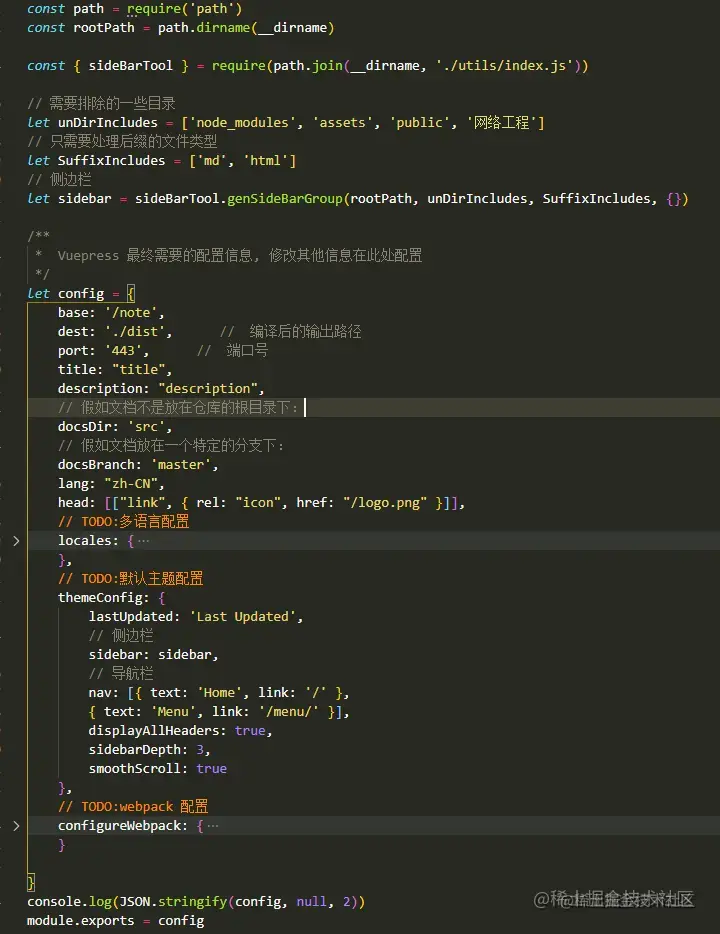720x934 pixels.
Task: Click the 'Home' nav text string
Action: pos(219,693)
